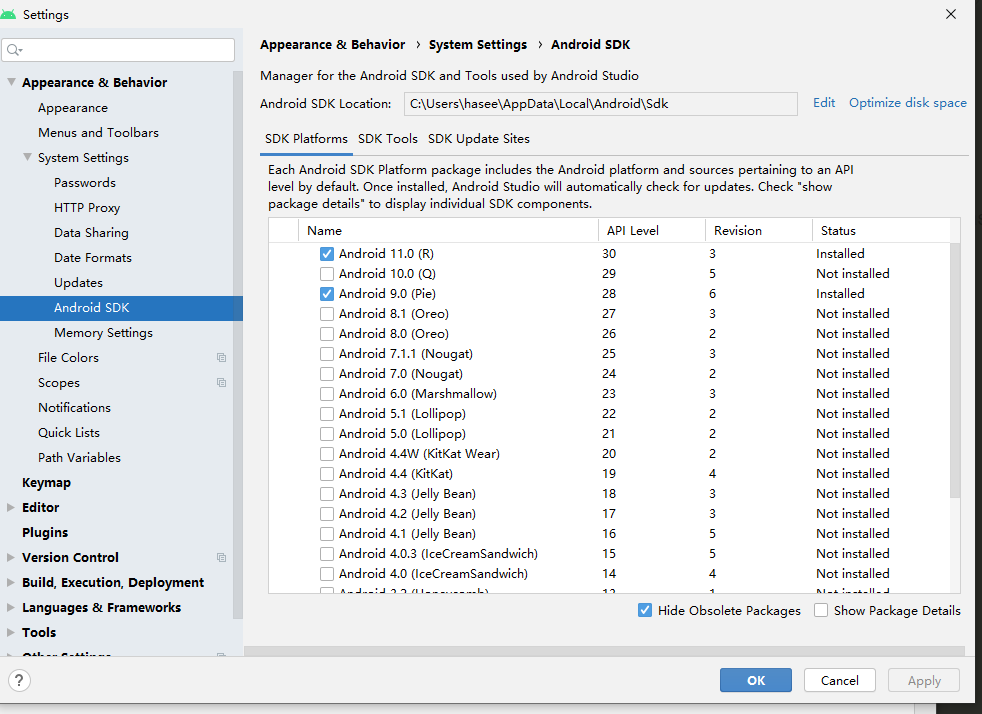Open Optimize disk space
The image size is (982, 714).
(x=907, y=102)
